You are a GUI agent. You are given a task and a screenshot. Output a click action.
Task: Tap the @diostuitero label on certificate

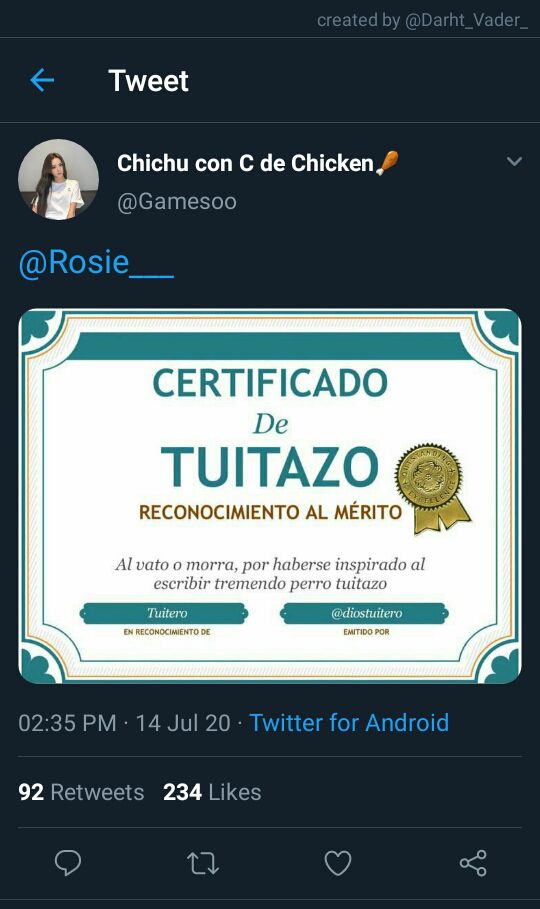(366, 613)
